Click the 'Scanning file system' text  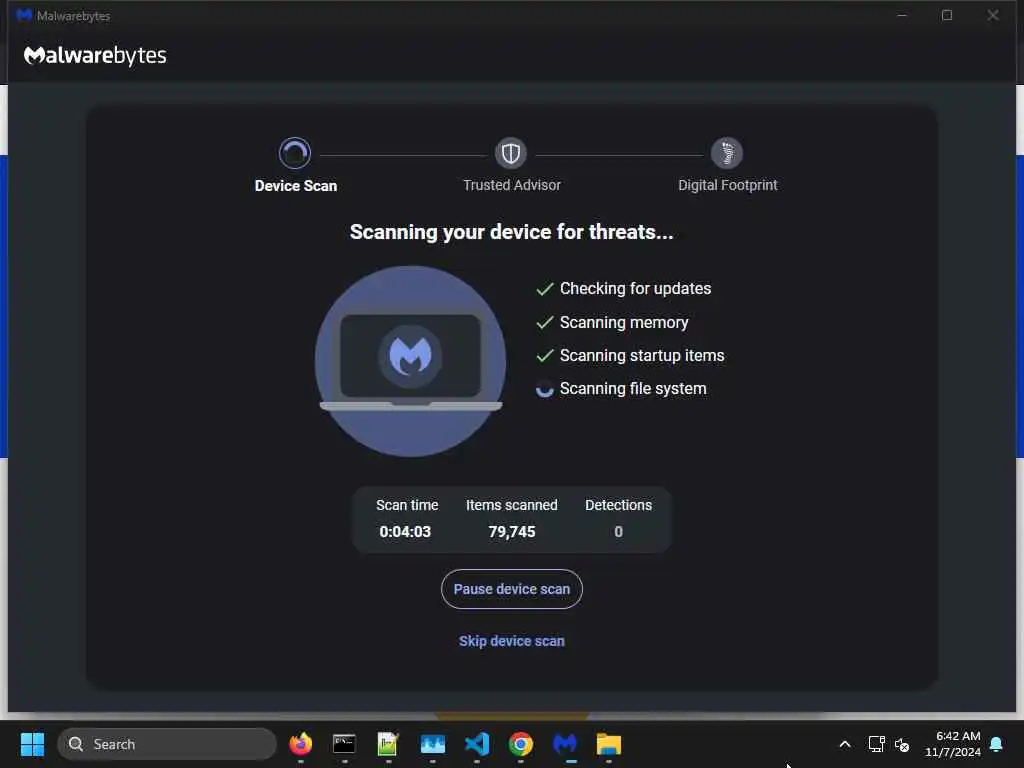tap(633, 389)
